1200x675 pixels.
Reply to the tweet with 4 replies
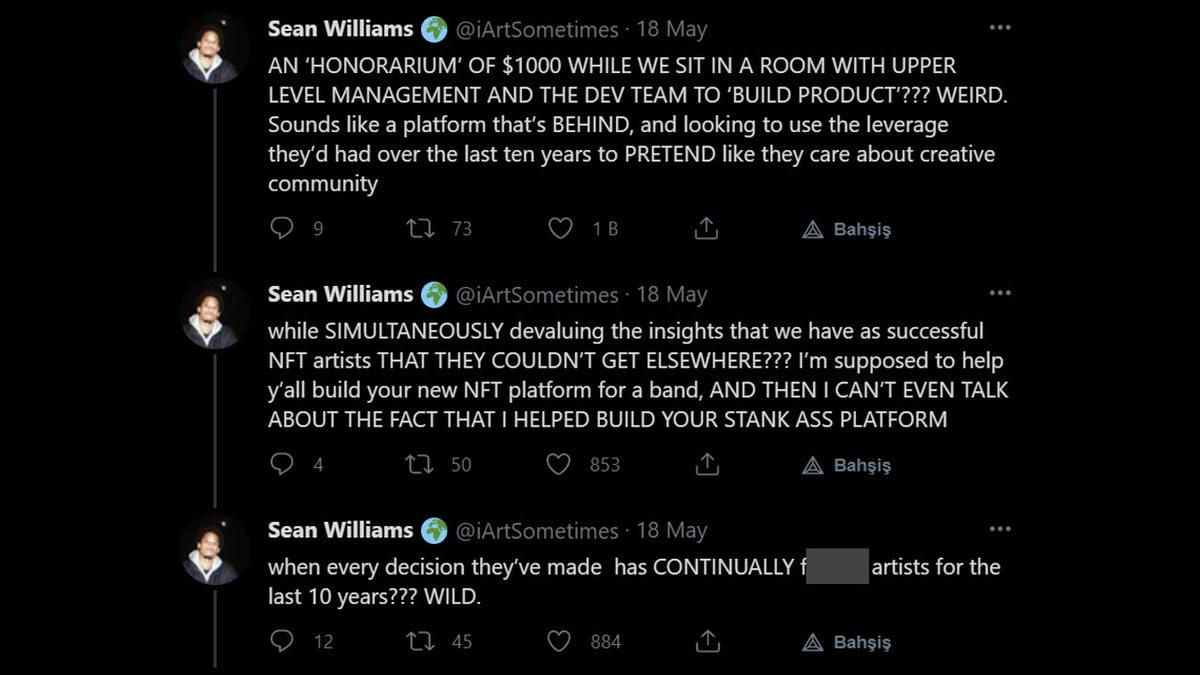pos(282,465)
